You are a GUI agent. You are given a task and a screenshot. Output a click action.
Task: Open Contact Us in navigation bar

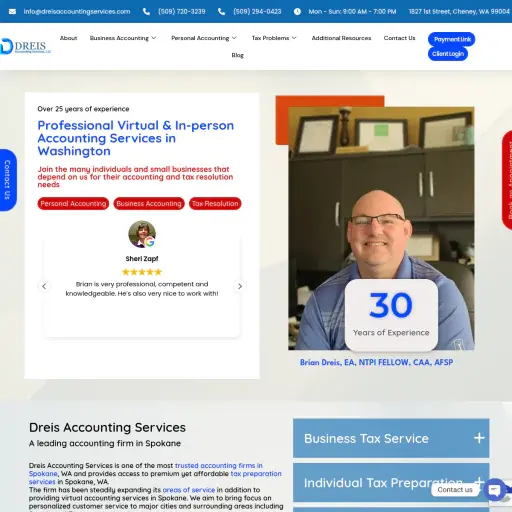coord(399,38)
